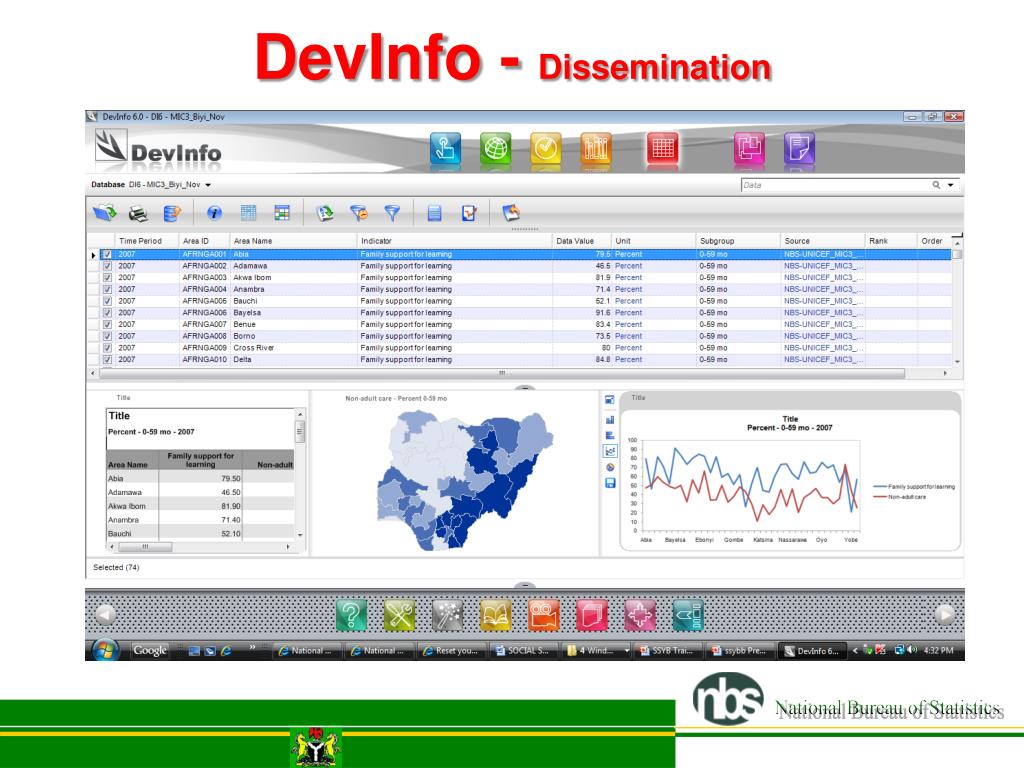The height and width of the screenshot is (768, 1024).
Task: Click the data grid horizontal scrollbar
Action: coord(502,373)
